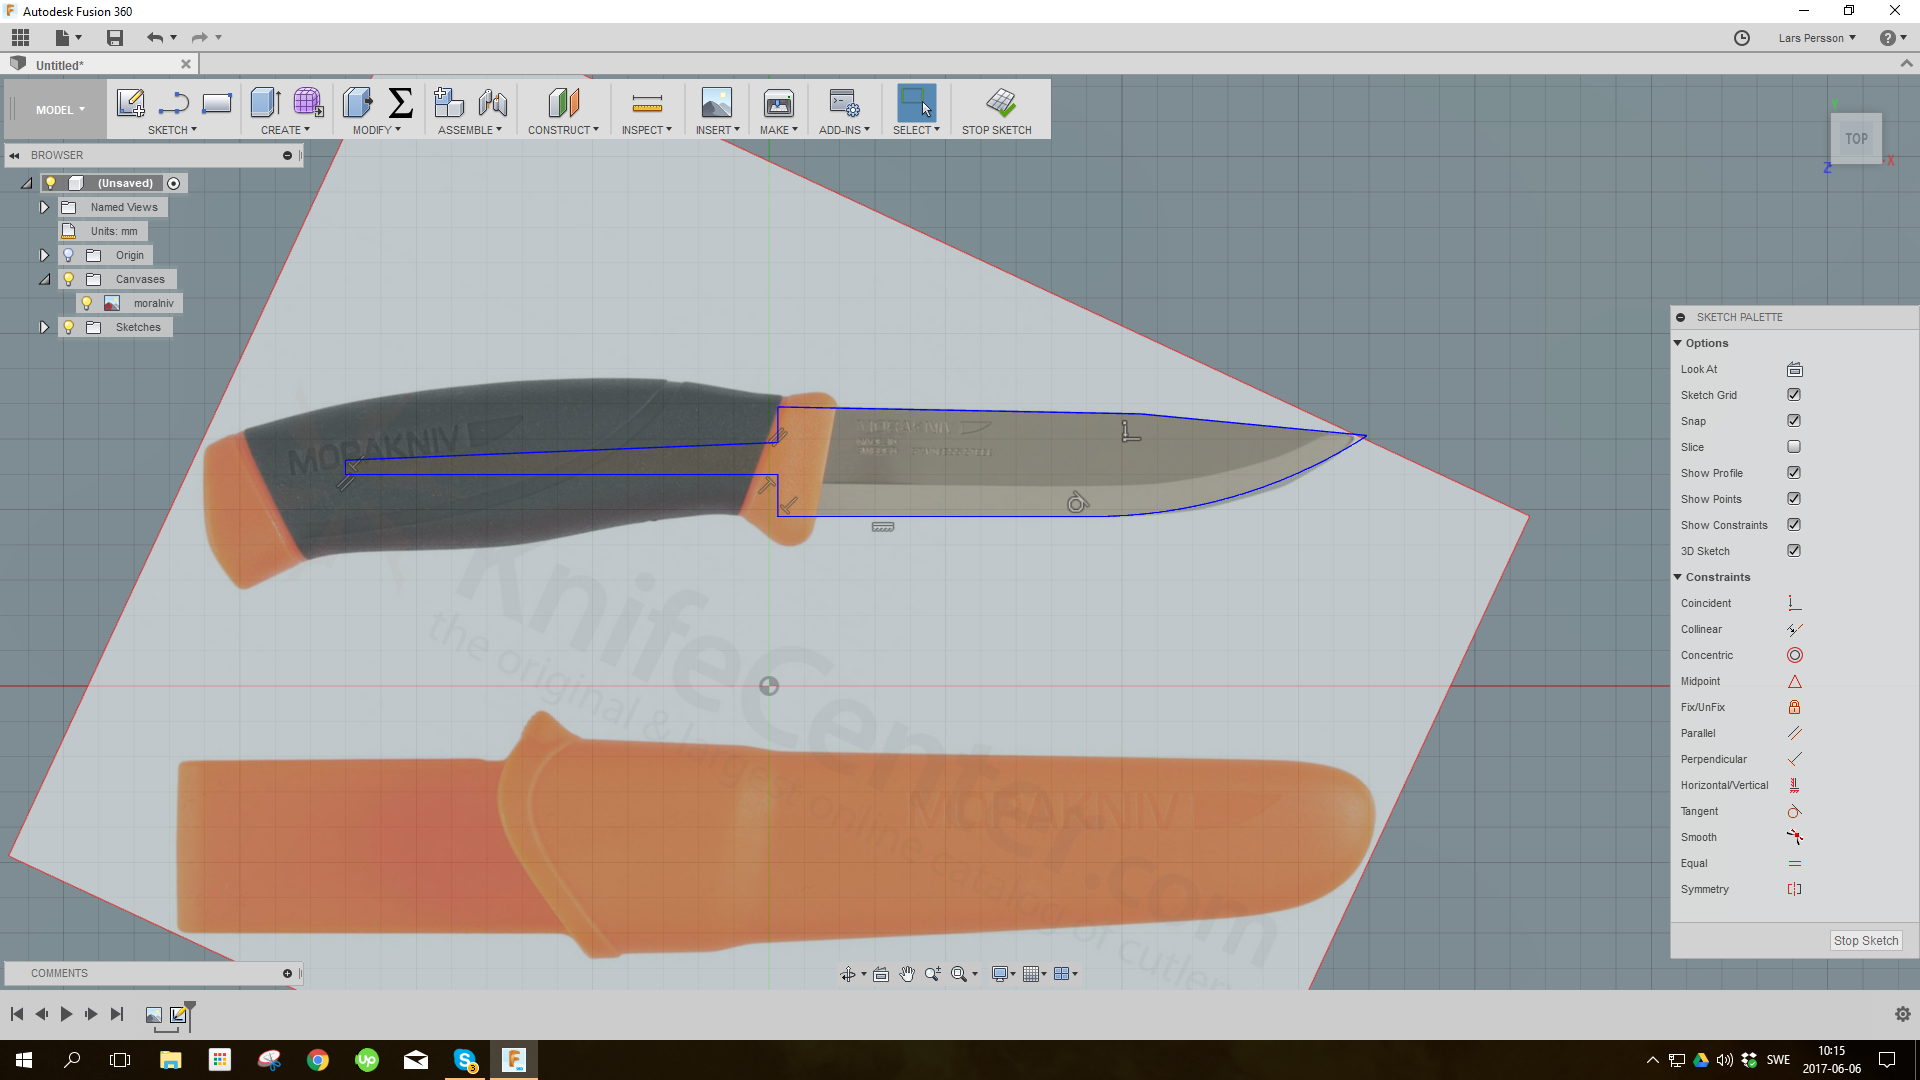Collapse the Options section in Sketch Palette

[x=1677, y=342]
